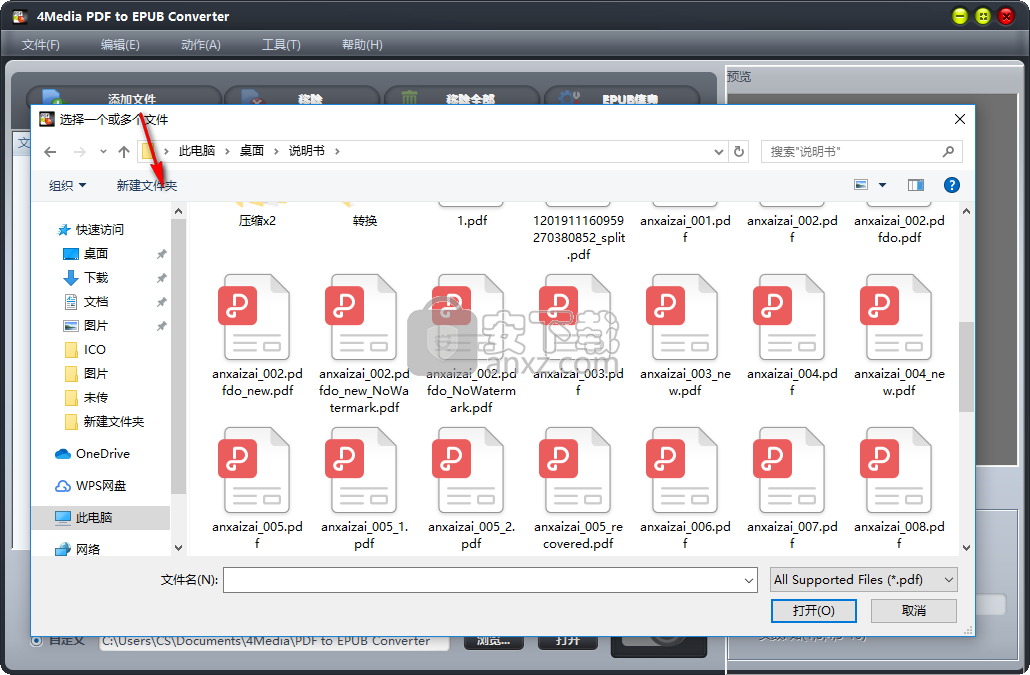Click the 取消 button

(x=913, y=611)
